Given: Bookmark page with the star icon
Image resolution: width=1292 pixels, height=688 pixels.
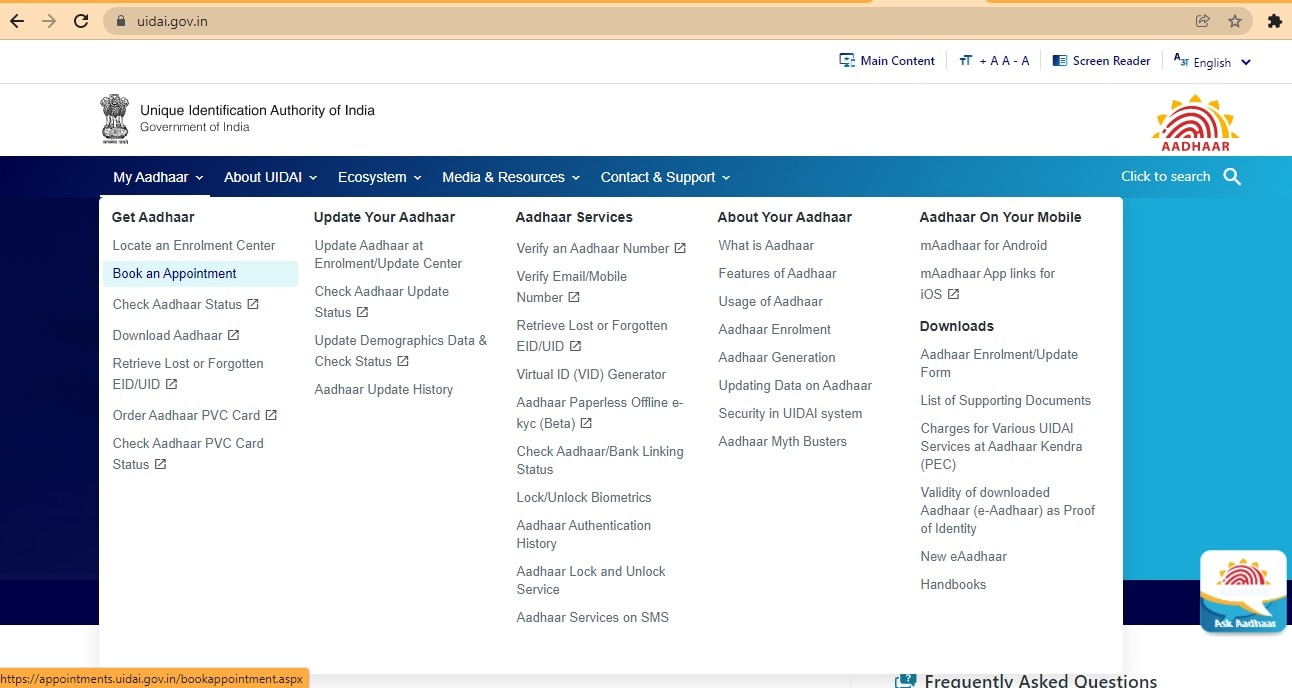Looking at the screenshot, I should (x=1235, y=21).
